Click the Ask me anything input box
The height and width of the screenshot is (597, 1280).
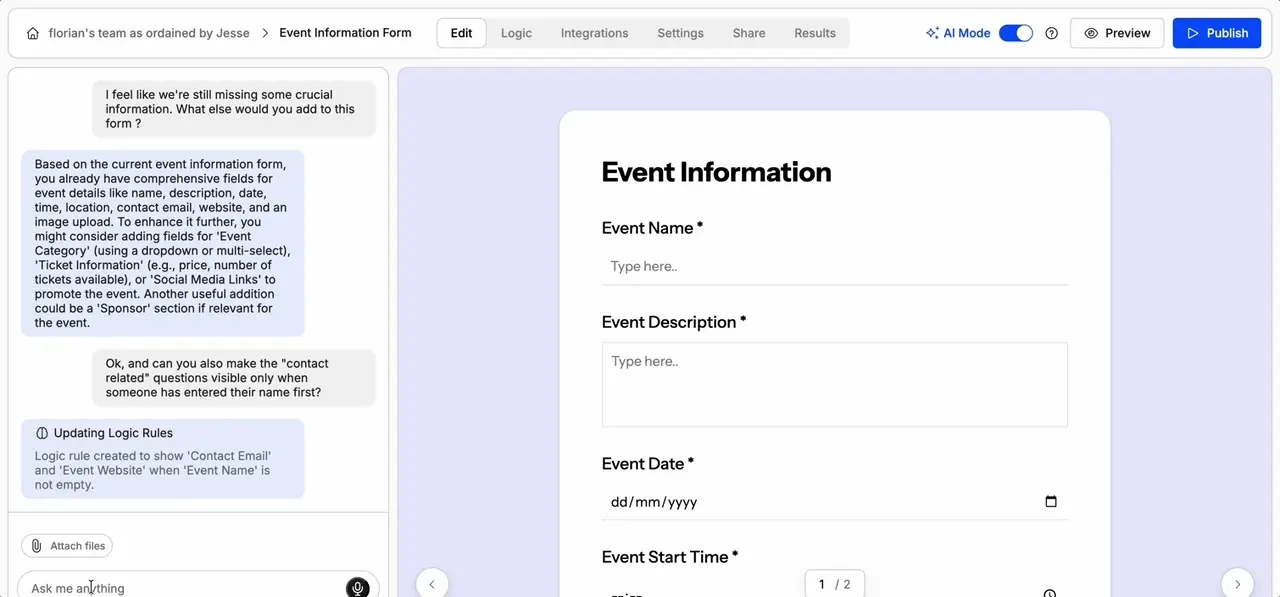[180, 588]
